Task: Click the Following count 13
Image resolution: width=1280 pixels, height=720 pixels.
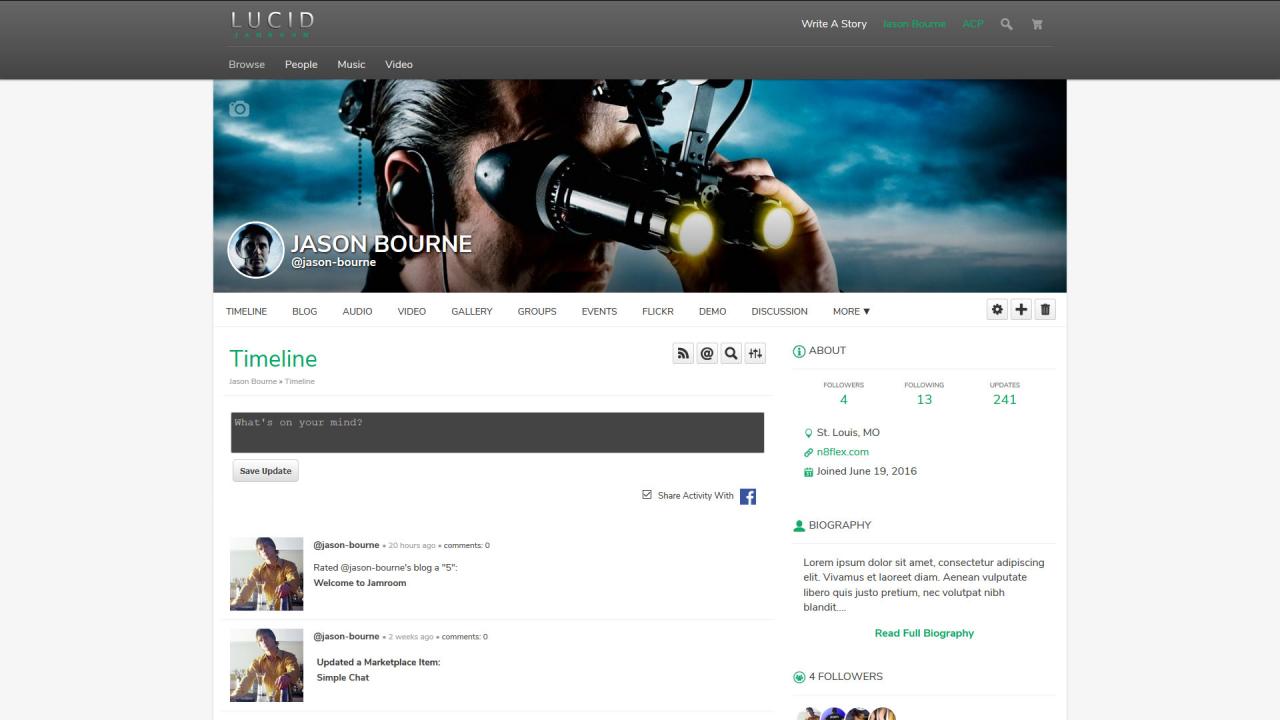Action: pos(924,400)
